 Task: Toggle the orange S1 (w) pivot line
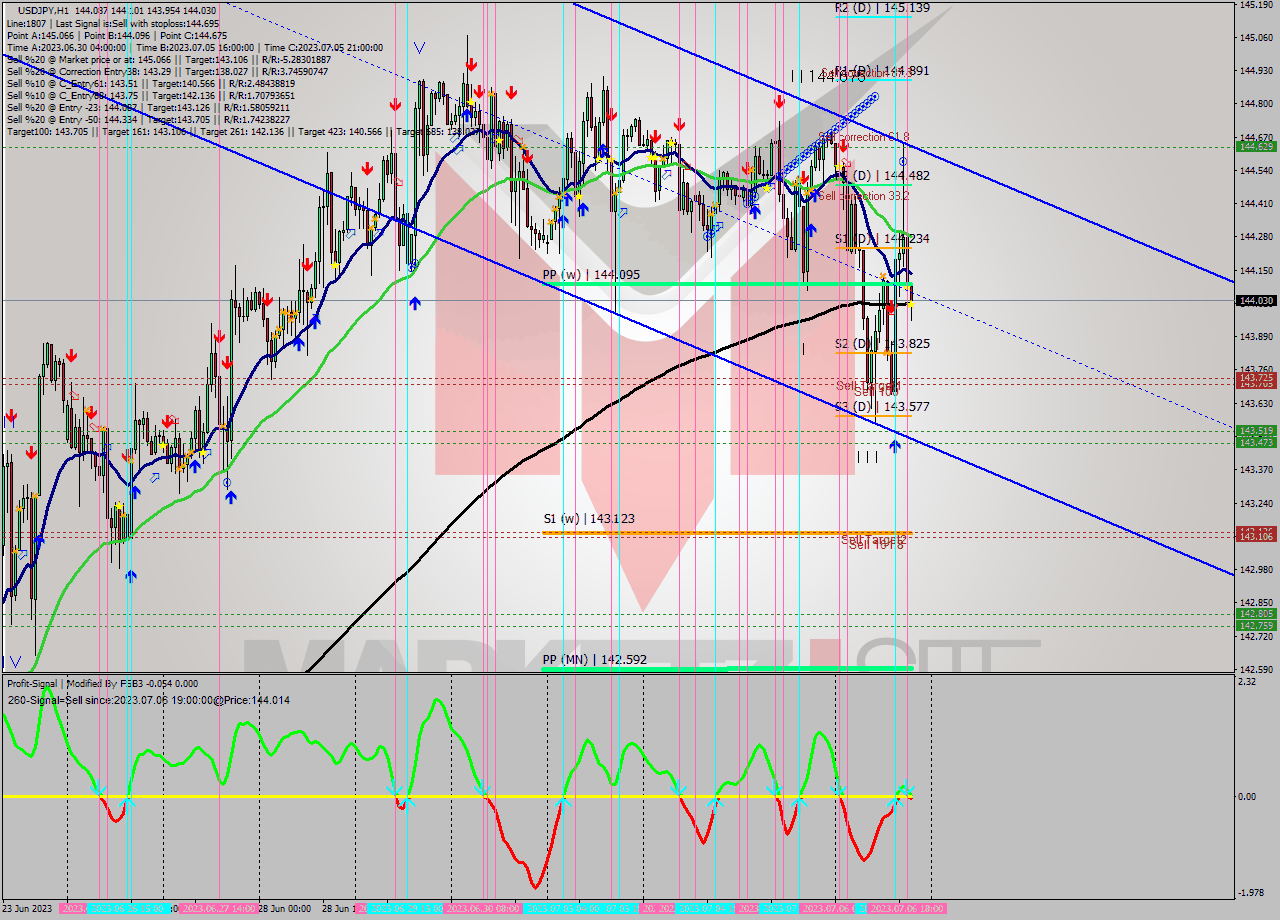click(x=700, y=533)
